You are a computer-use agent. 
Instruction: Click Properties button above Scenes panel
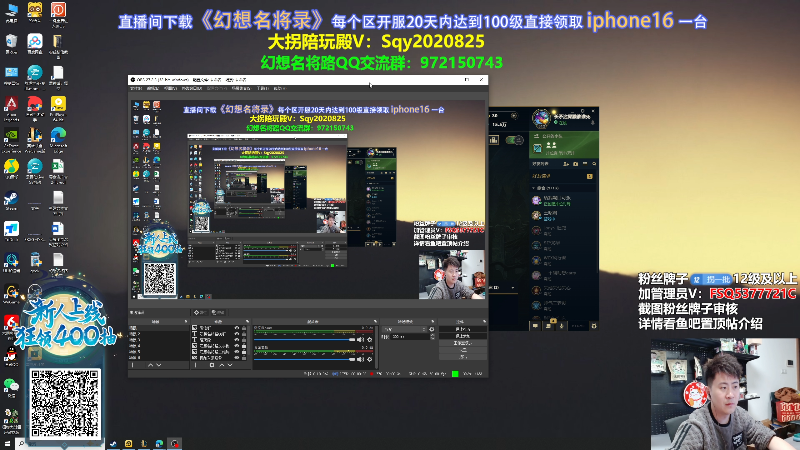point(200,312)
